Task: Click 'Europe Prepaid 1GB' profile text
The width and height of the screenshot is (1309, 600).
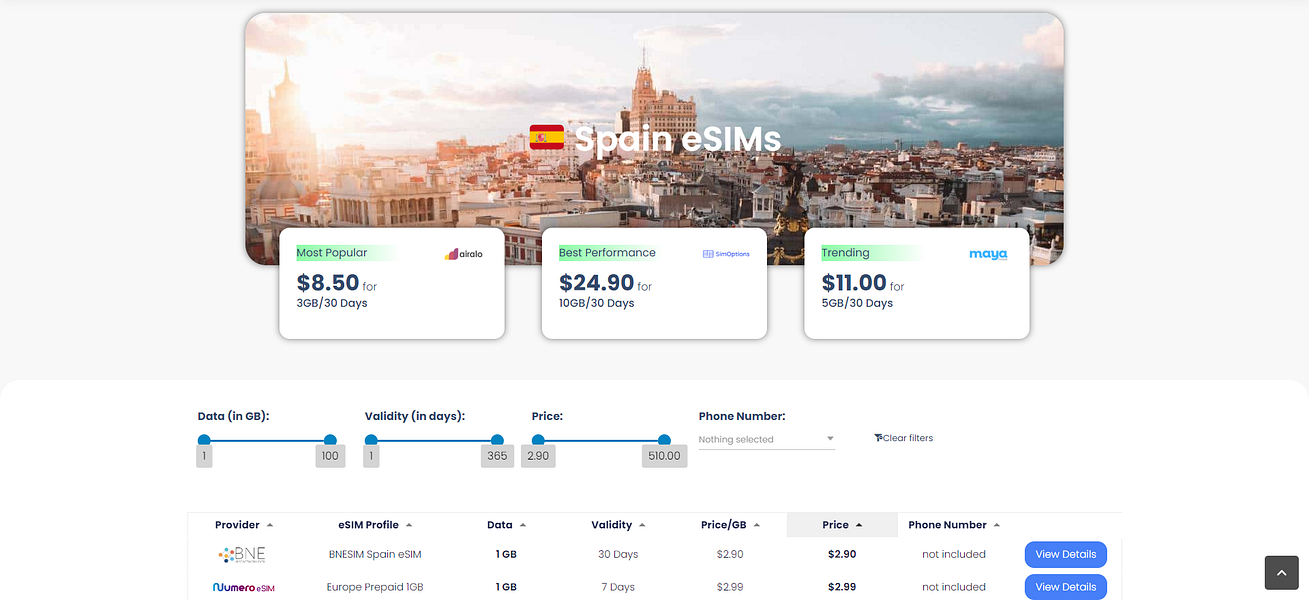Action: 375,587
